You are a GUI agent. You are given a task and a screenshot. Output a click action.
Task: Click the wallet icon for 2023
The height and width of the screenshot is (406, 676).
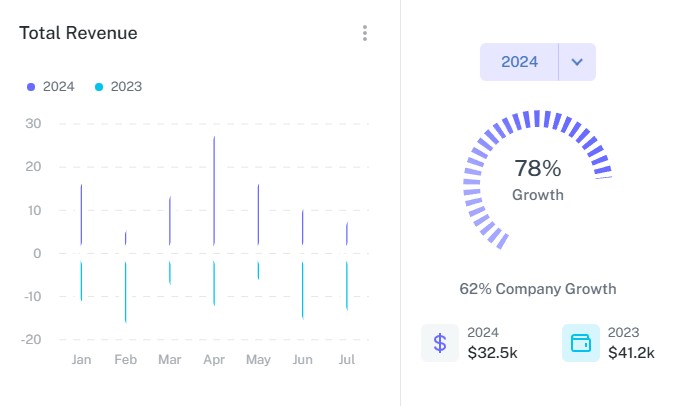(581, 343)
